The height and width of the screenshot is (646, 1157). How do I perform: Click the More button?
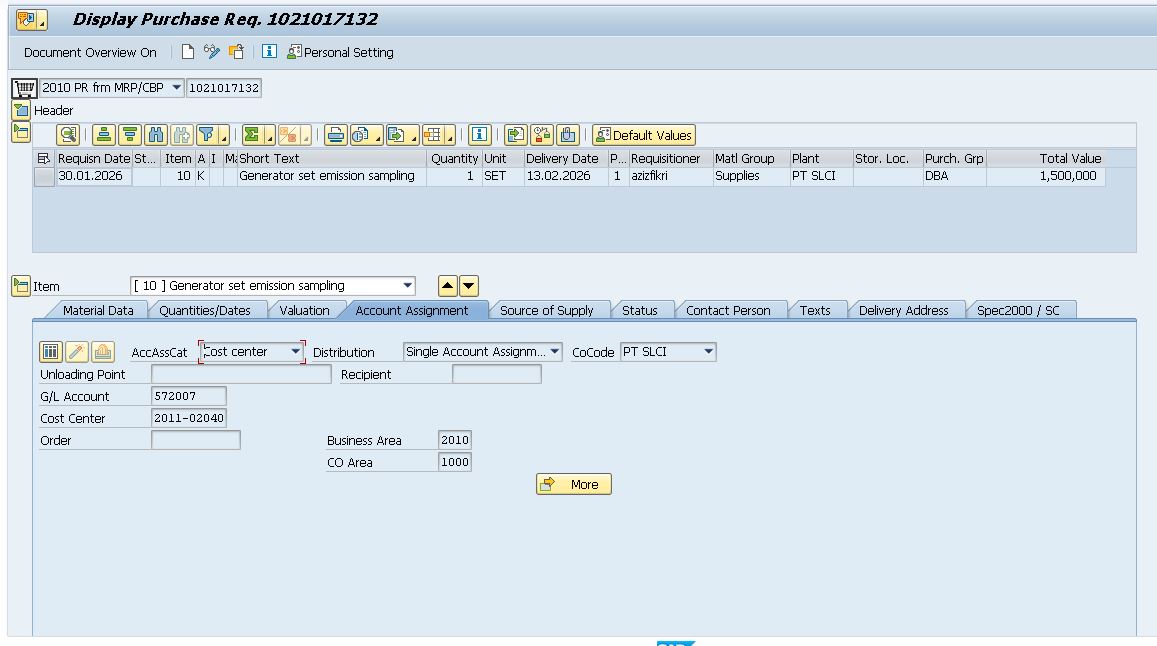(573, 484)
